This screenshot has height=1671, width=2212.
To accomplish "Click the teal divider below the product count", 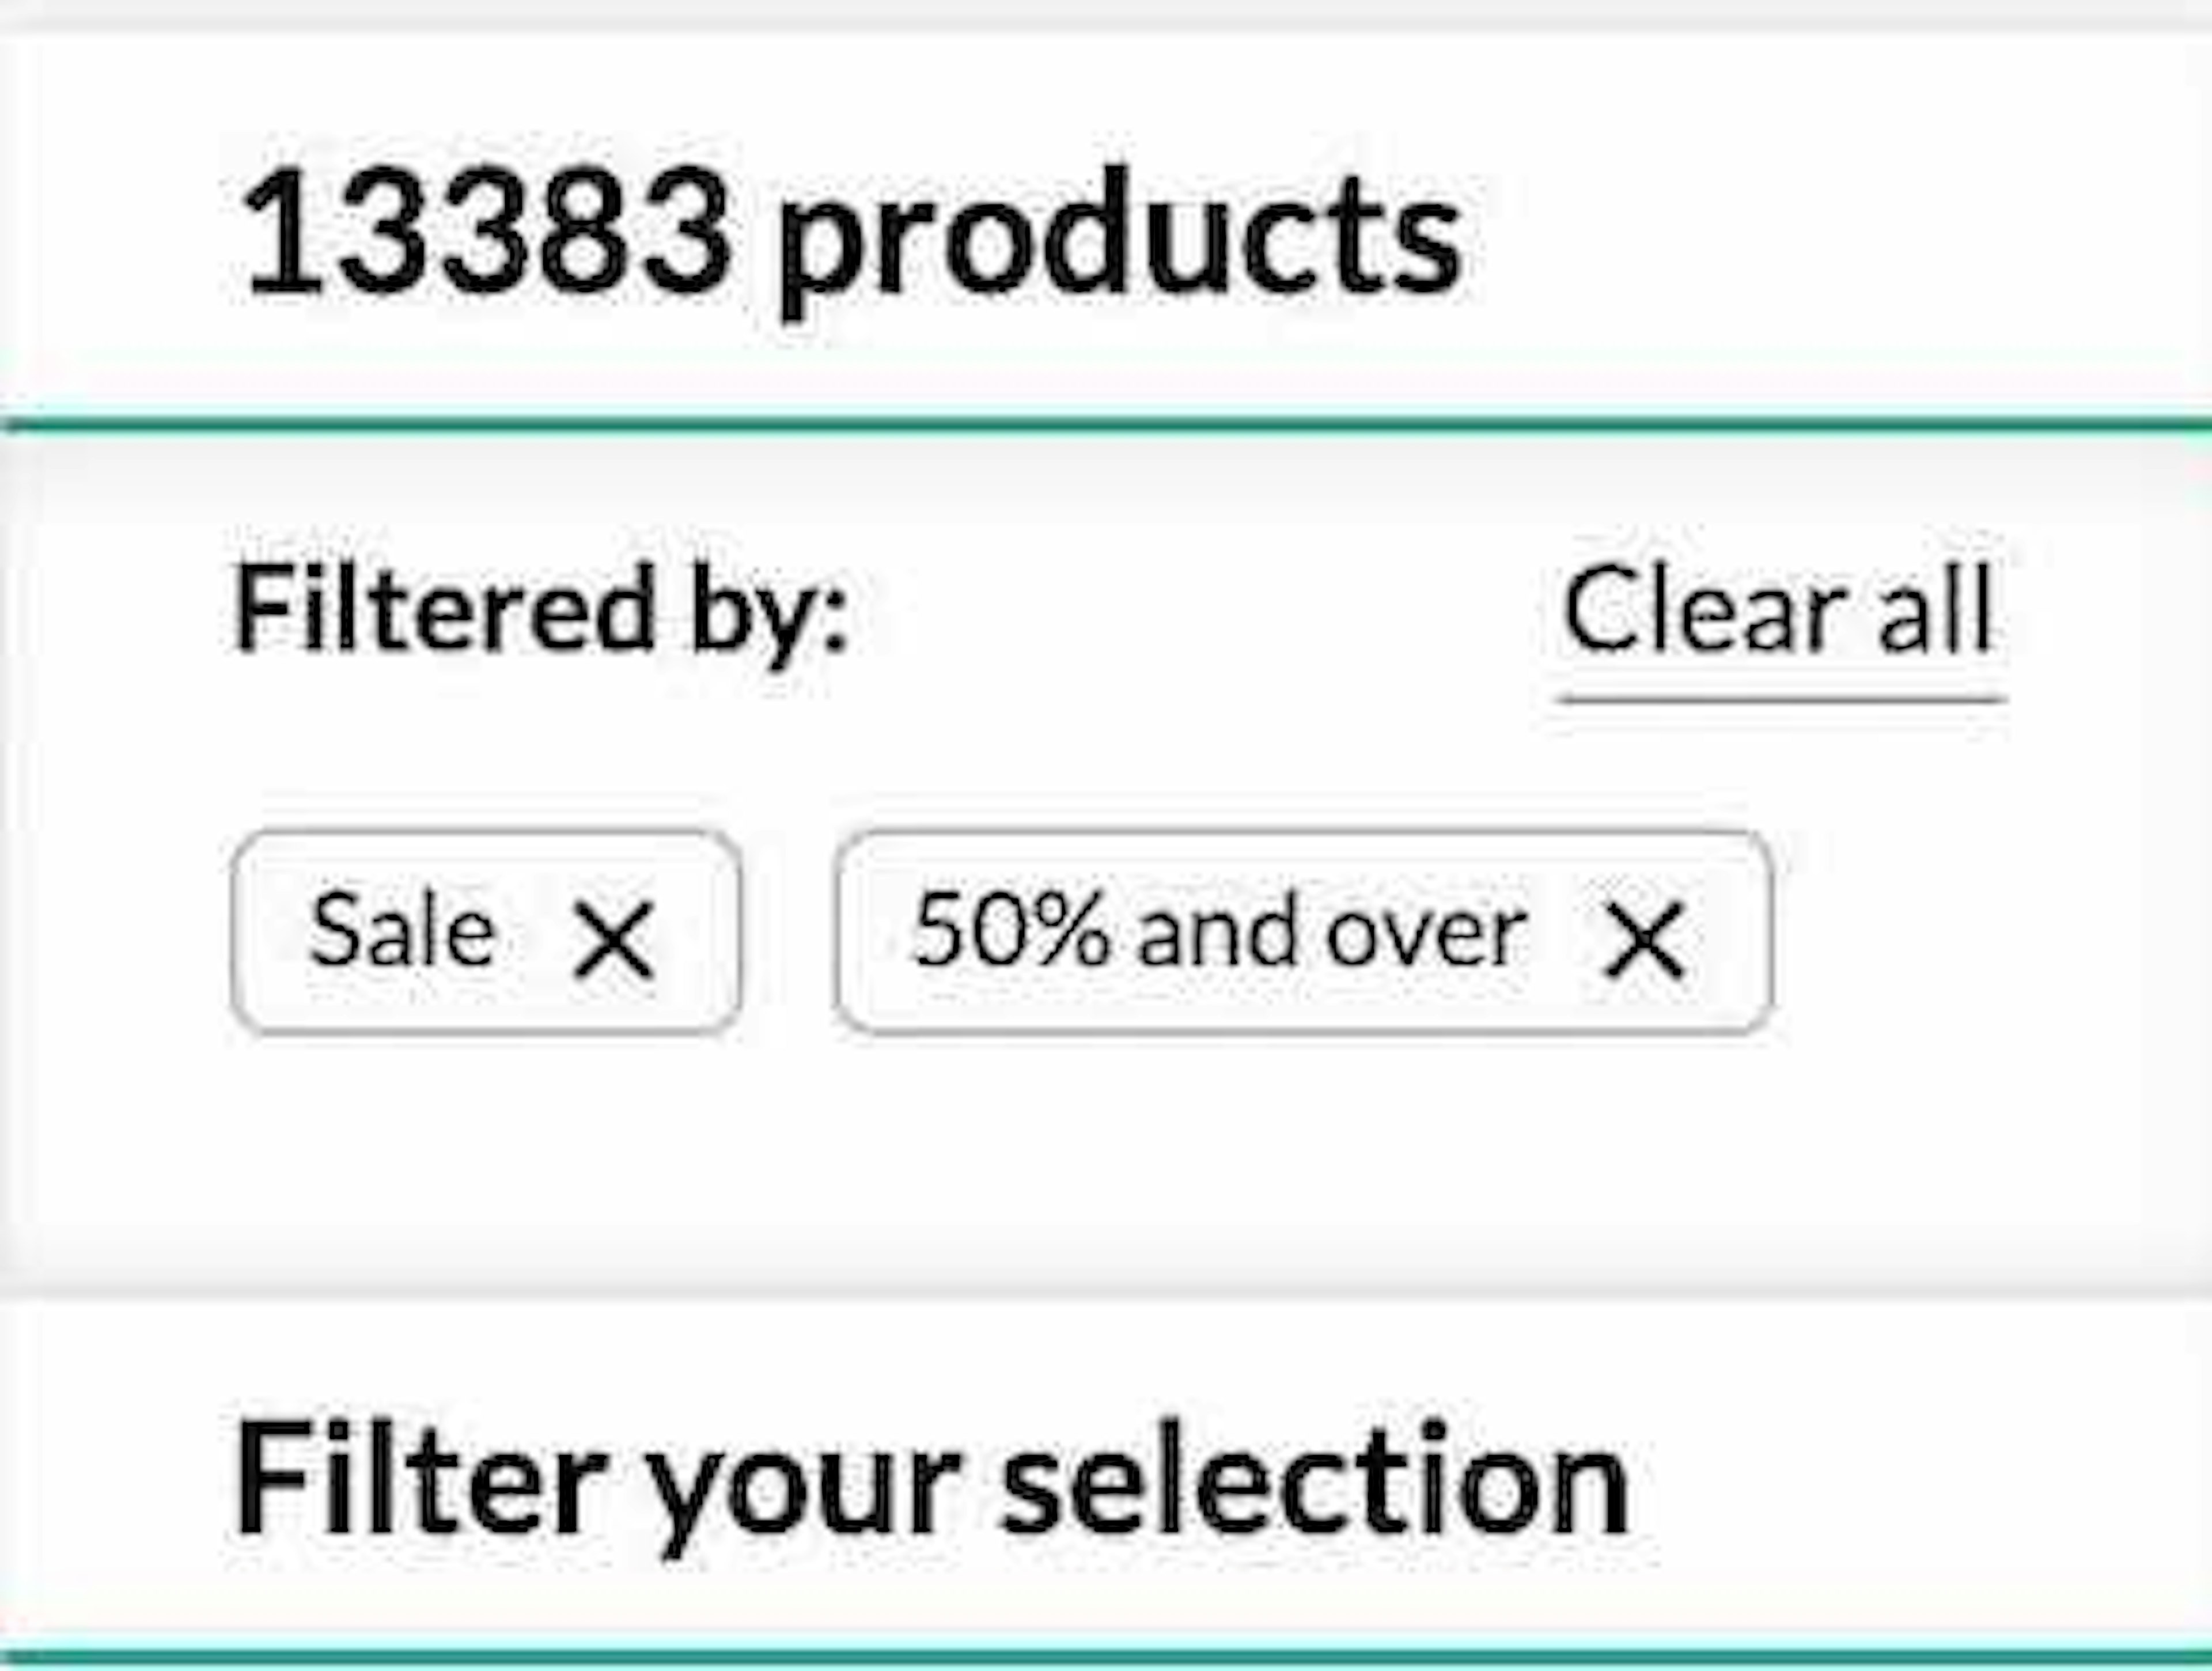I will click(1106, 424).
